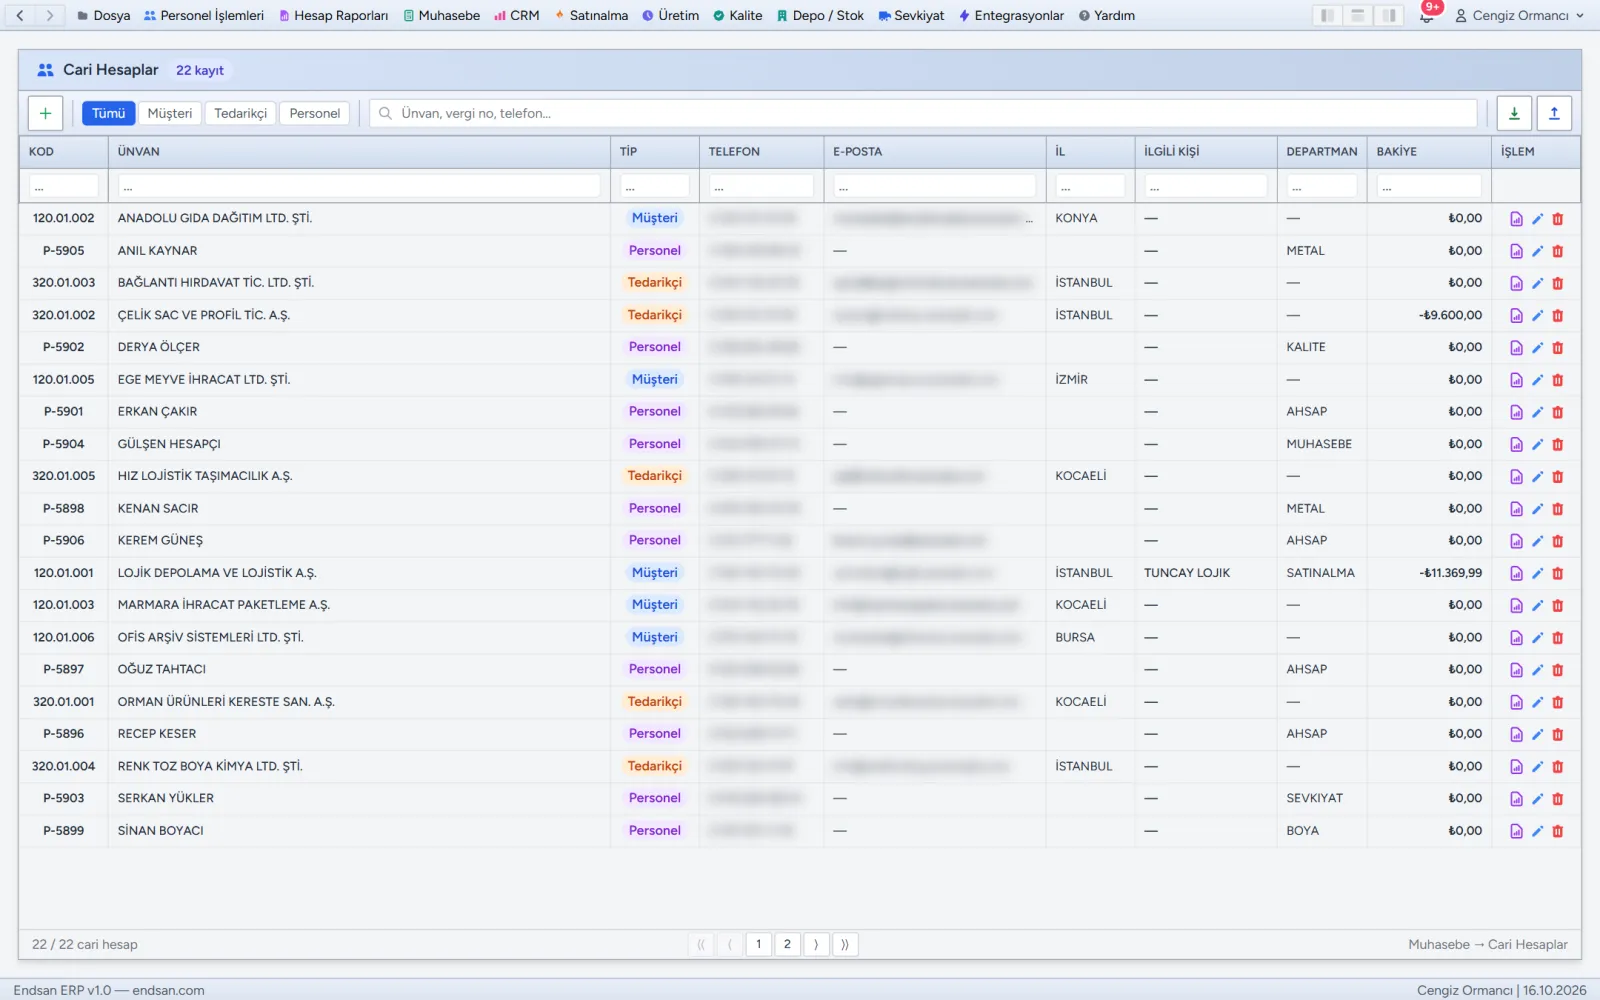Open the Entegrasyonlar menu
Screen dimensions: 1600x1000
(x=1011, y=15)
